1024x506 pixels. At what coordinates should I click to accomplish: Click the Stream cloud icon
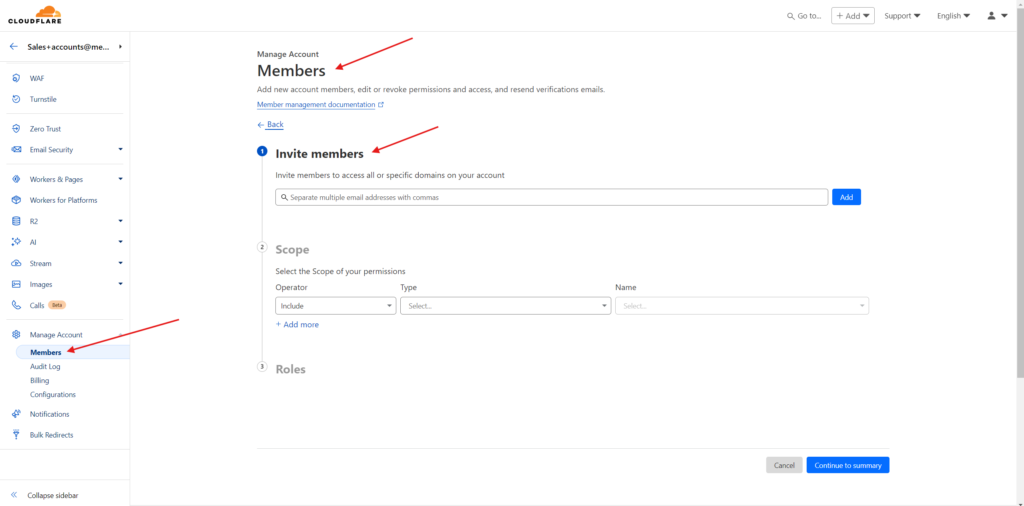pyautogui.click(x=16, y=263)
